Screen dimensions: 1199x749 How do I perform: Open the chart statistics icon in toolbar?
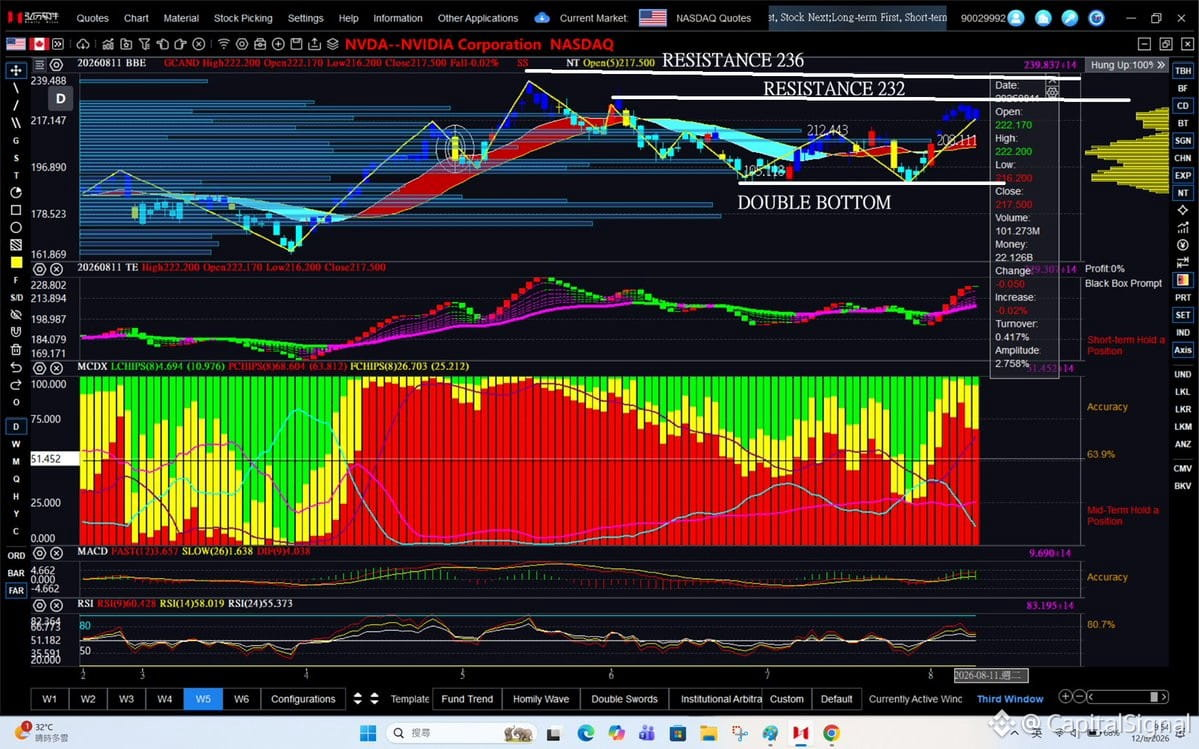pos(109,44)
